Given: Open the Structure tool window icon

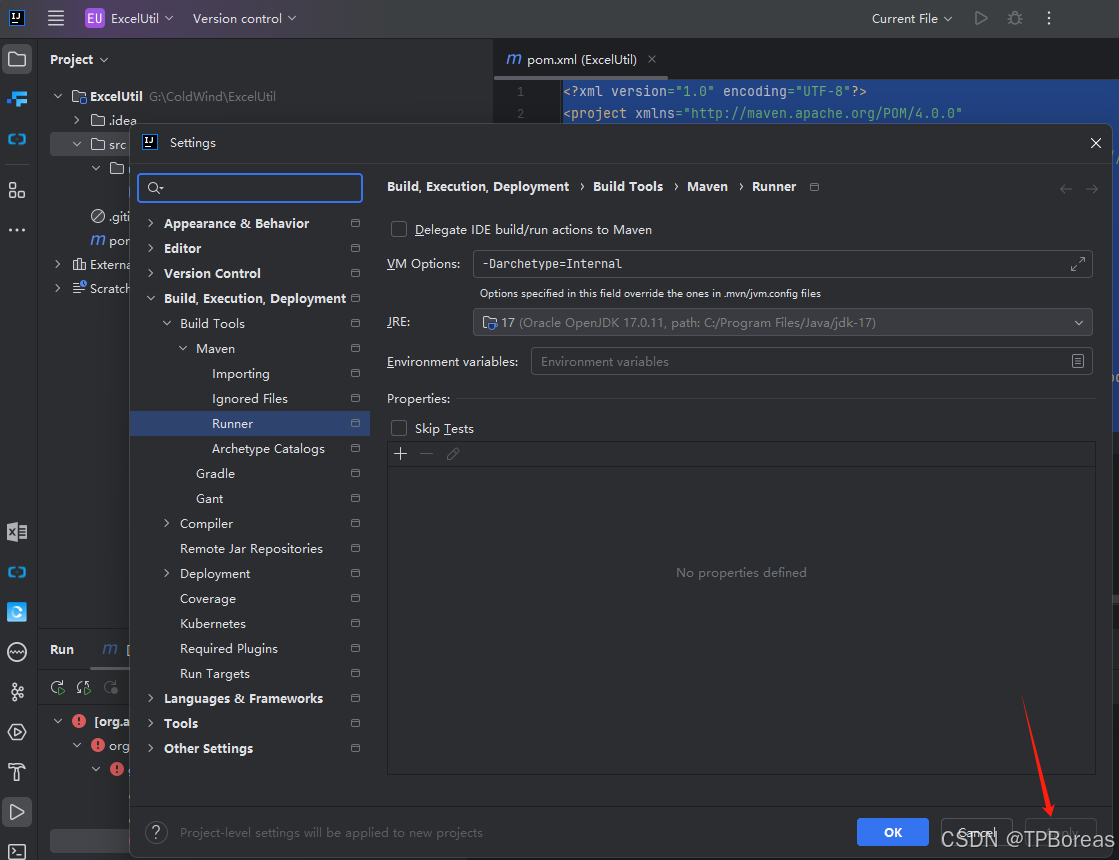Looking at the screenshot, I should point(17,191).
